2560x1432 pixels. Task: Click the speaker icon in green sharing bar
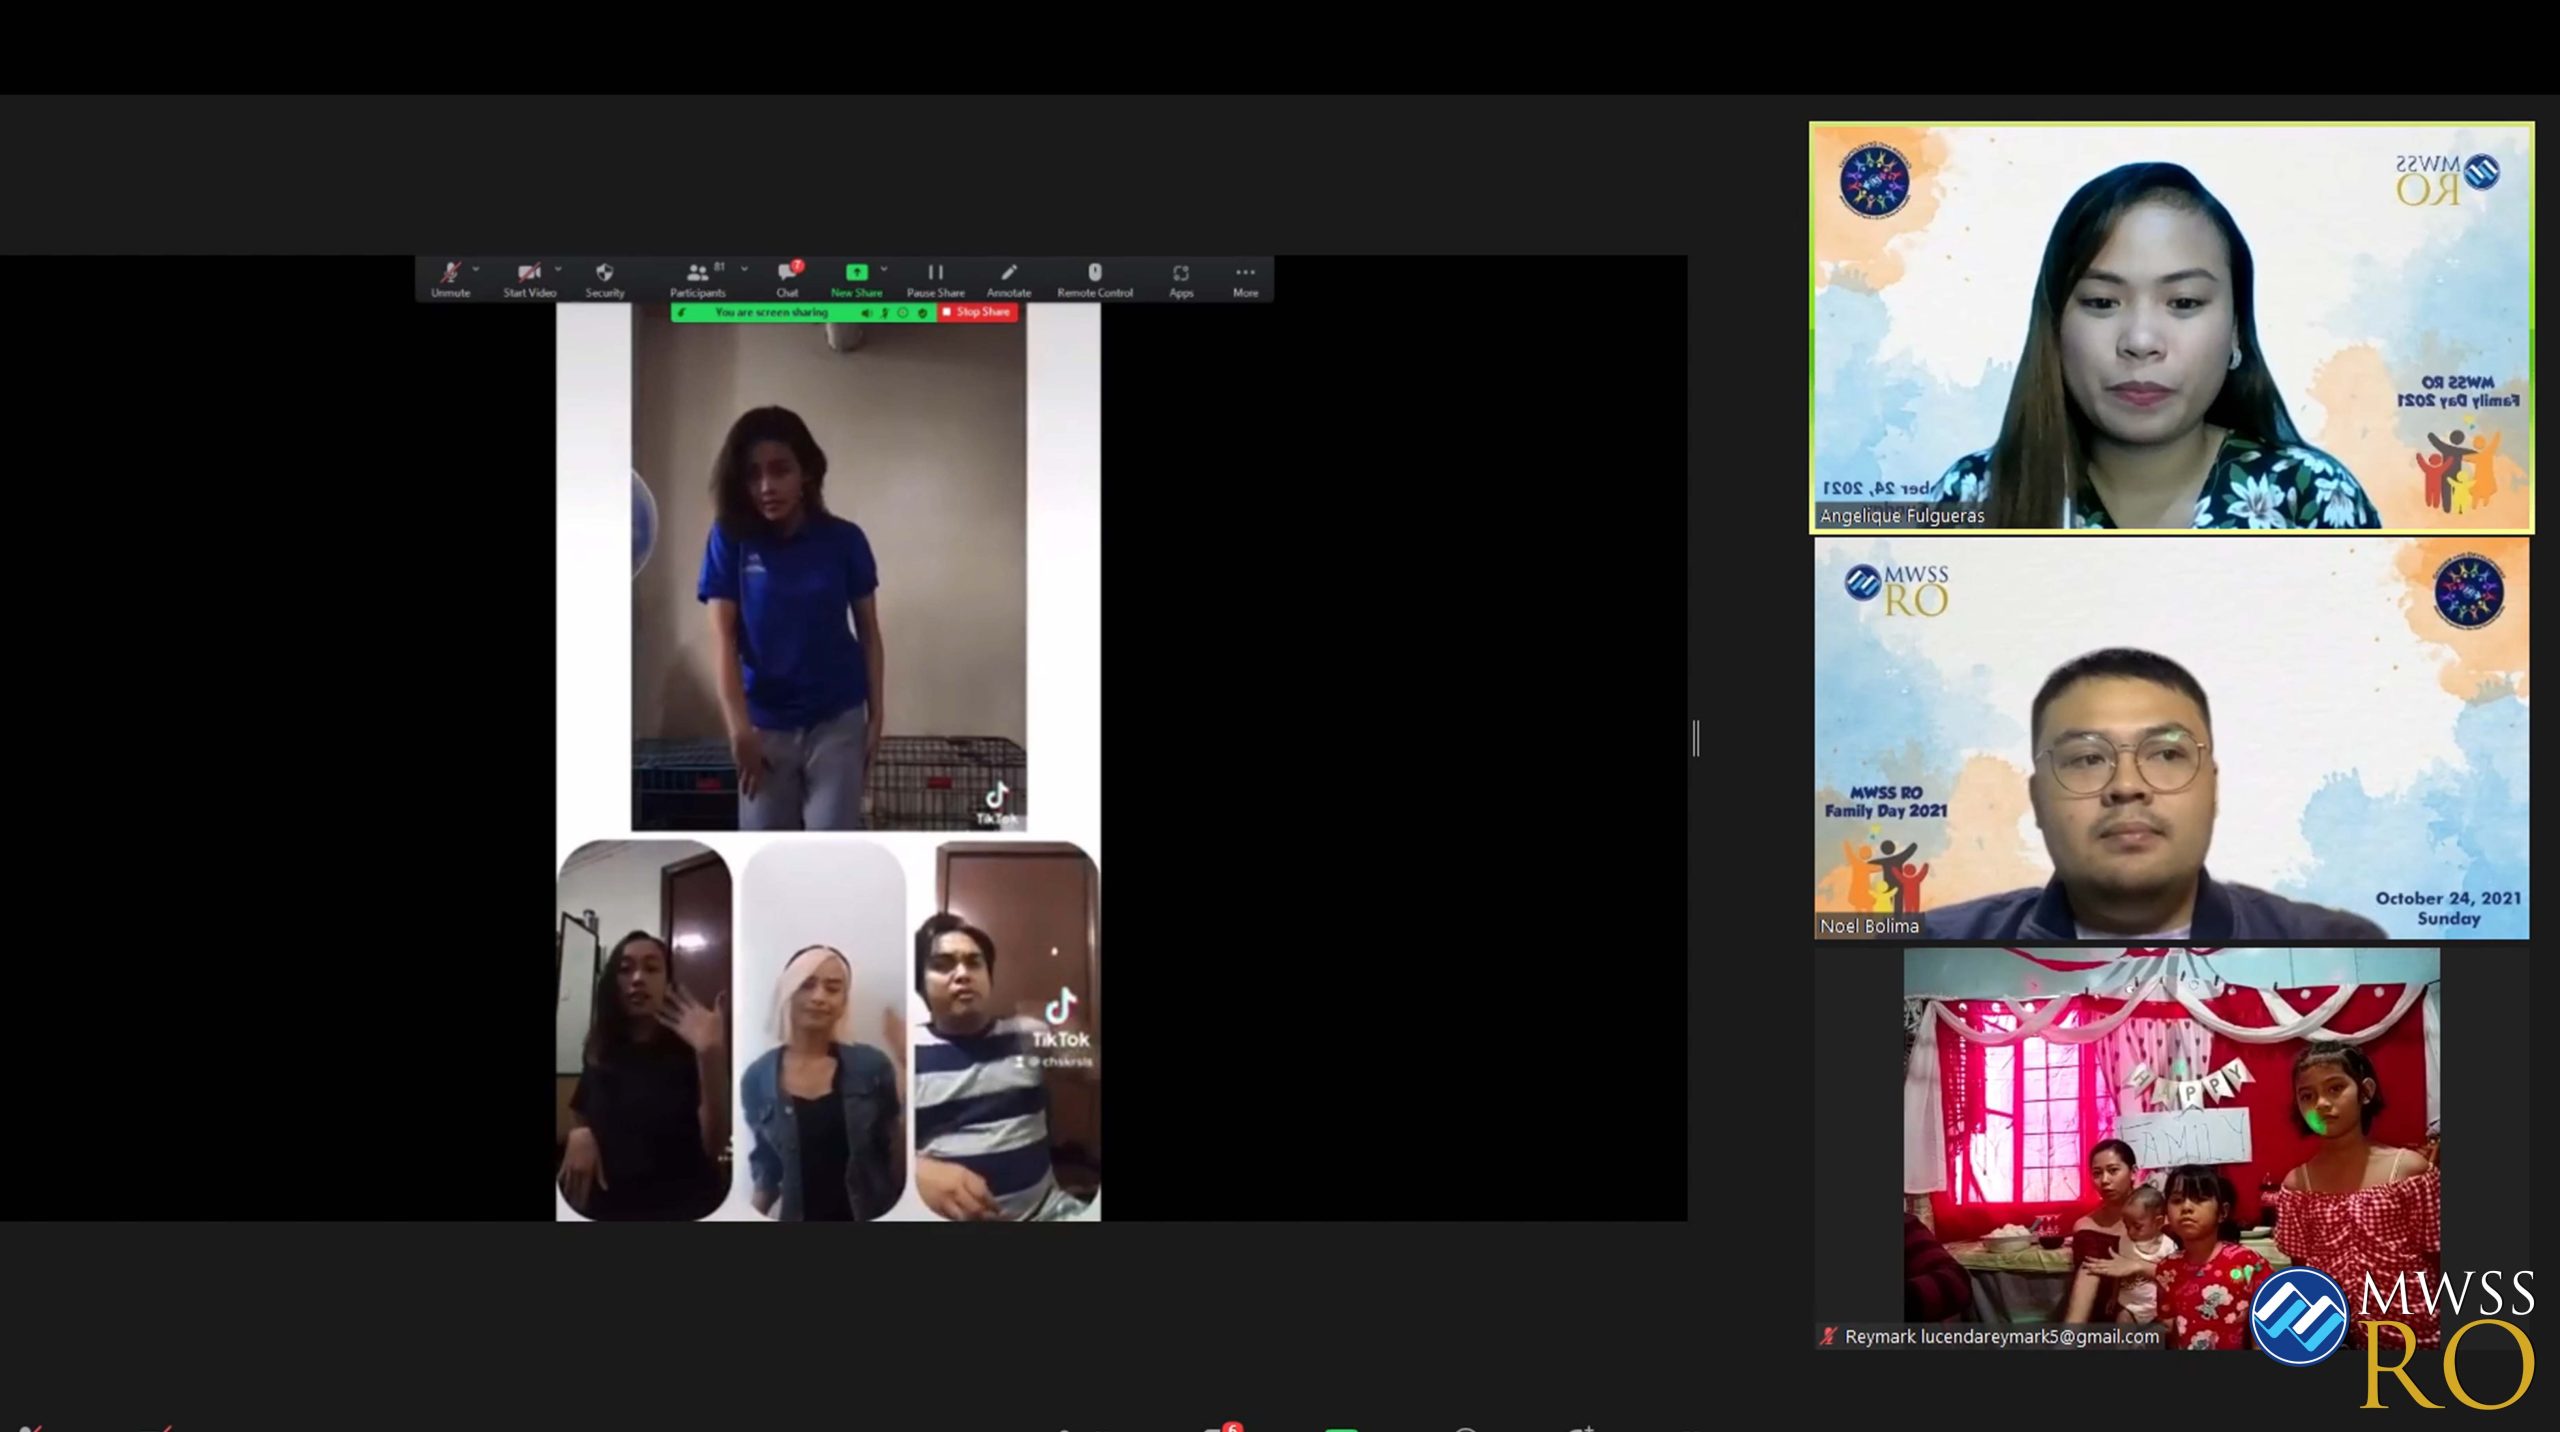click(866, 313)
